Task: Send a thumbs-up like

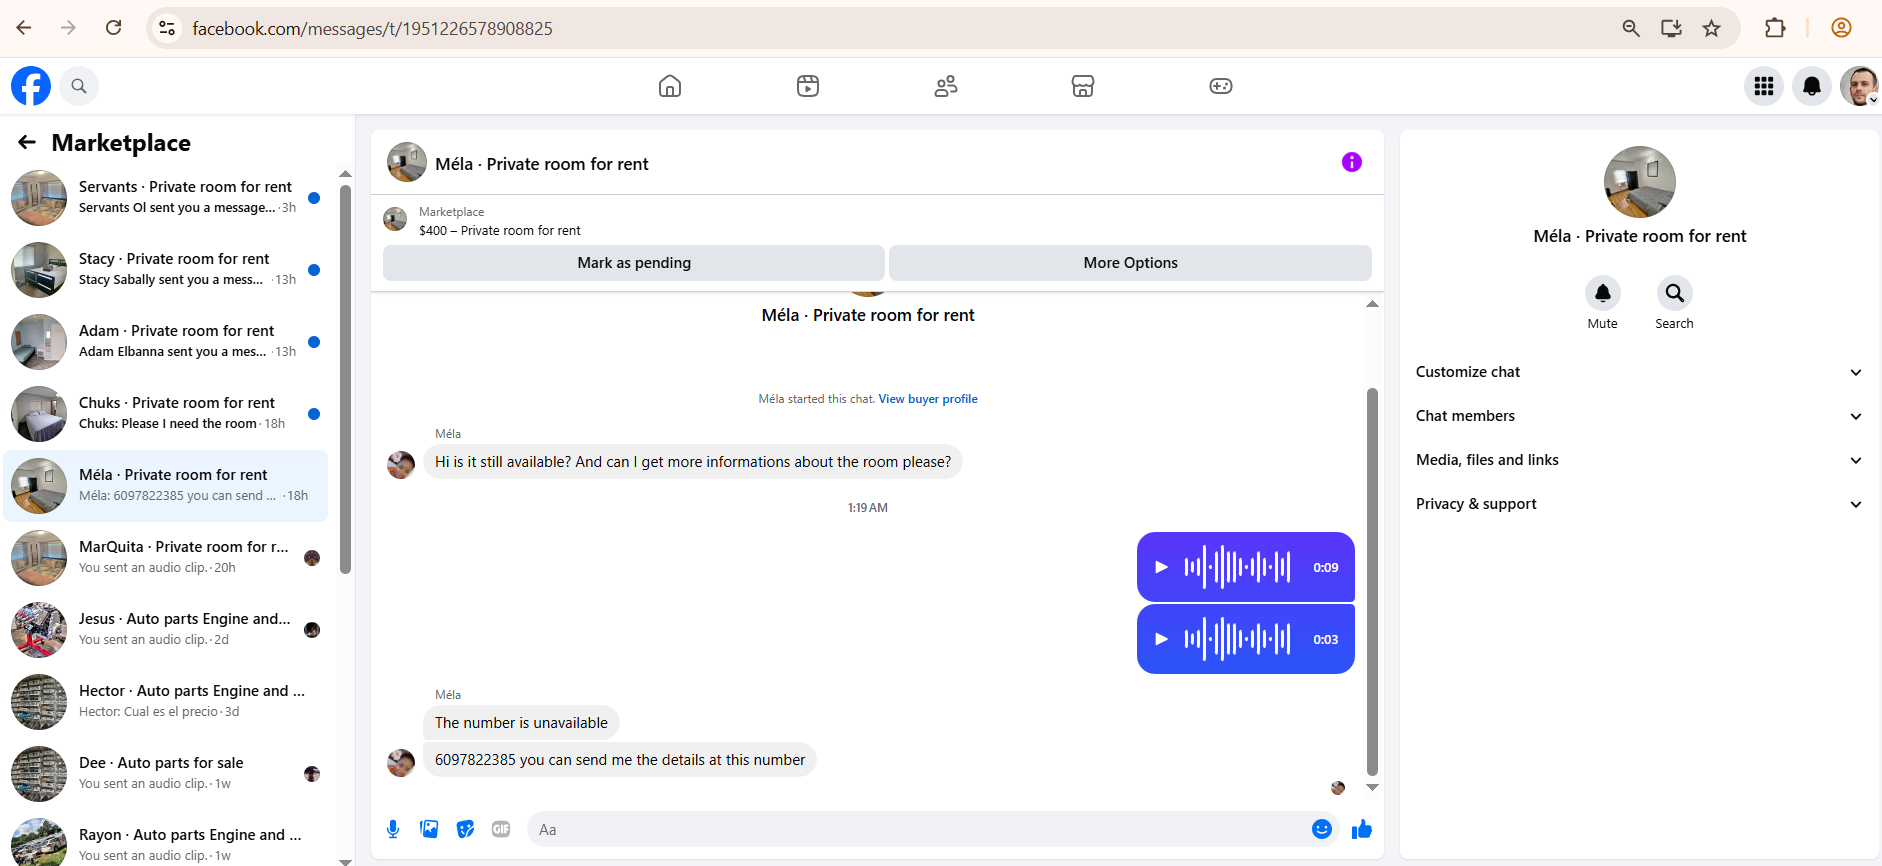Action: pyautogui.click(x=1362, y=829)
